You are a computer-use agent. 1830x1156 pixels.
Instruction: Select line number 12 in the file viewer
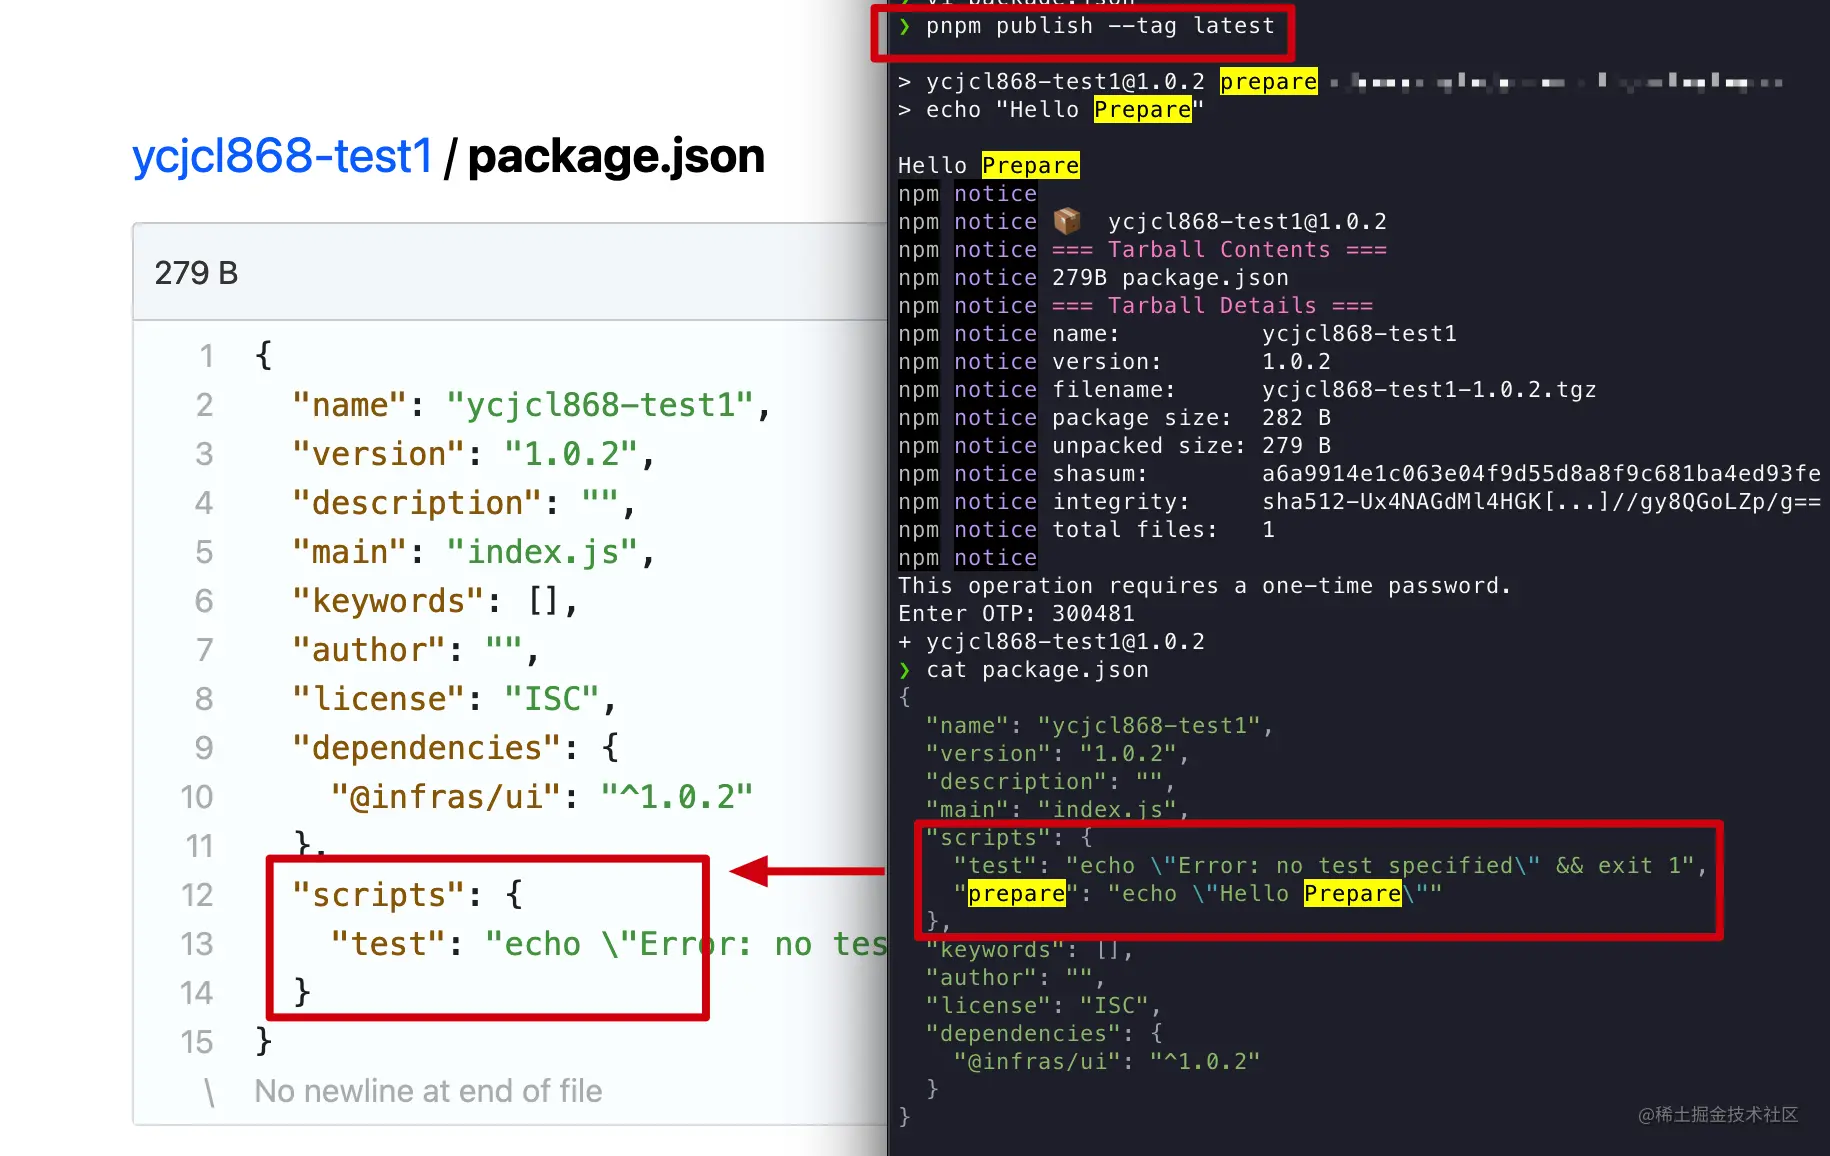pyautogui.click(x=197, y=895)
